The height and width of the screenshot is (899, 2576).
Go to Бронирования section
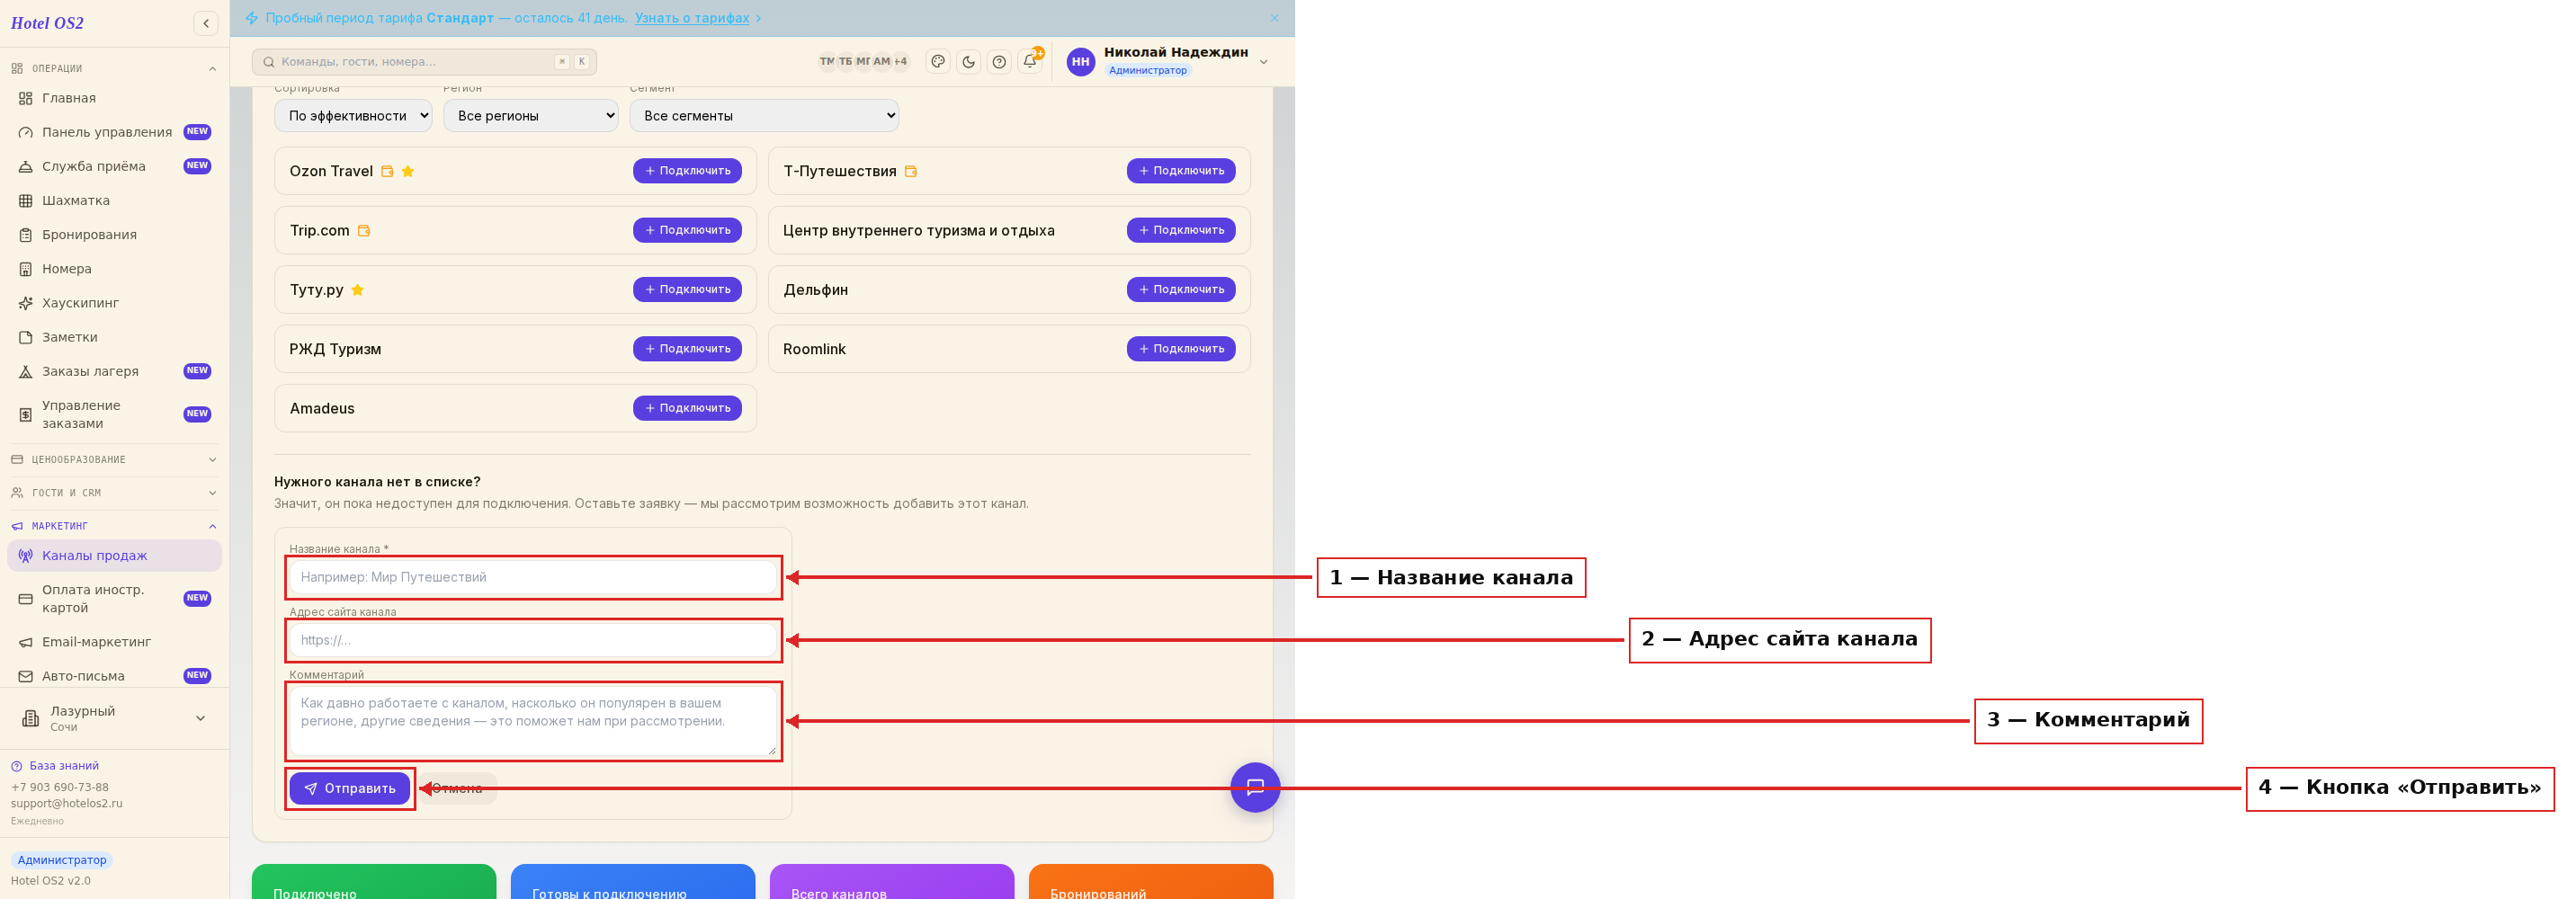[x=115, y=234]
